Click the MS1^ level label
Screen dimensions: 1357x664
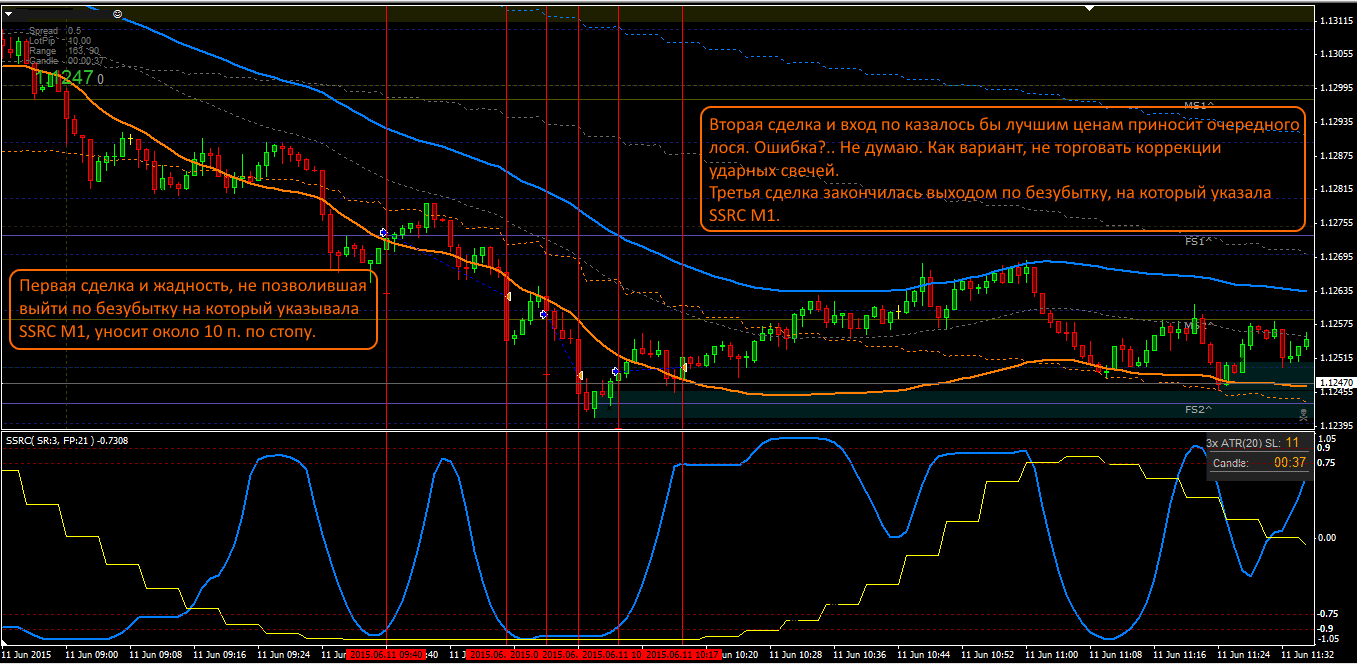click(1198, 105)
